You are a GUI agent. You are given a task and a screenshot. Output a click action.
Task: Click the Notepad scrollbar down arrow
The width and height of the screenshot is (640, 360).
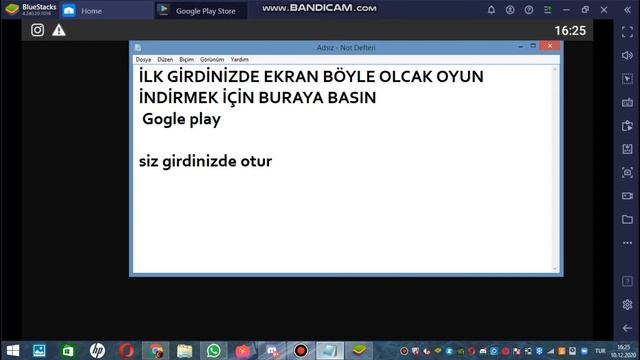point(555,269)
